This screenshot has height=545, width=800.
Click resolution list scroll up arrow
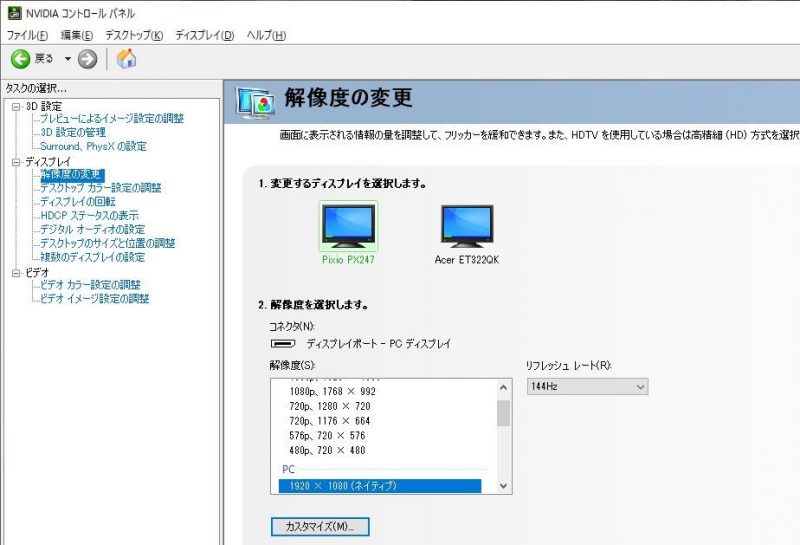point(504,388)
